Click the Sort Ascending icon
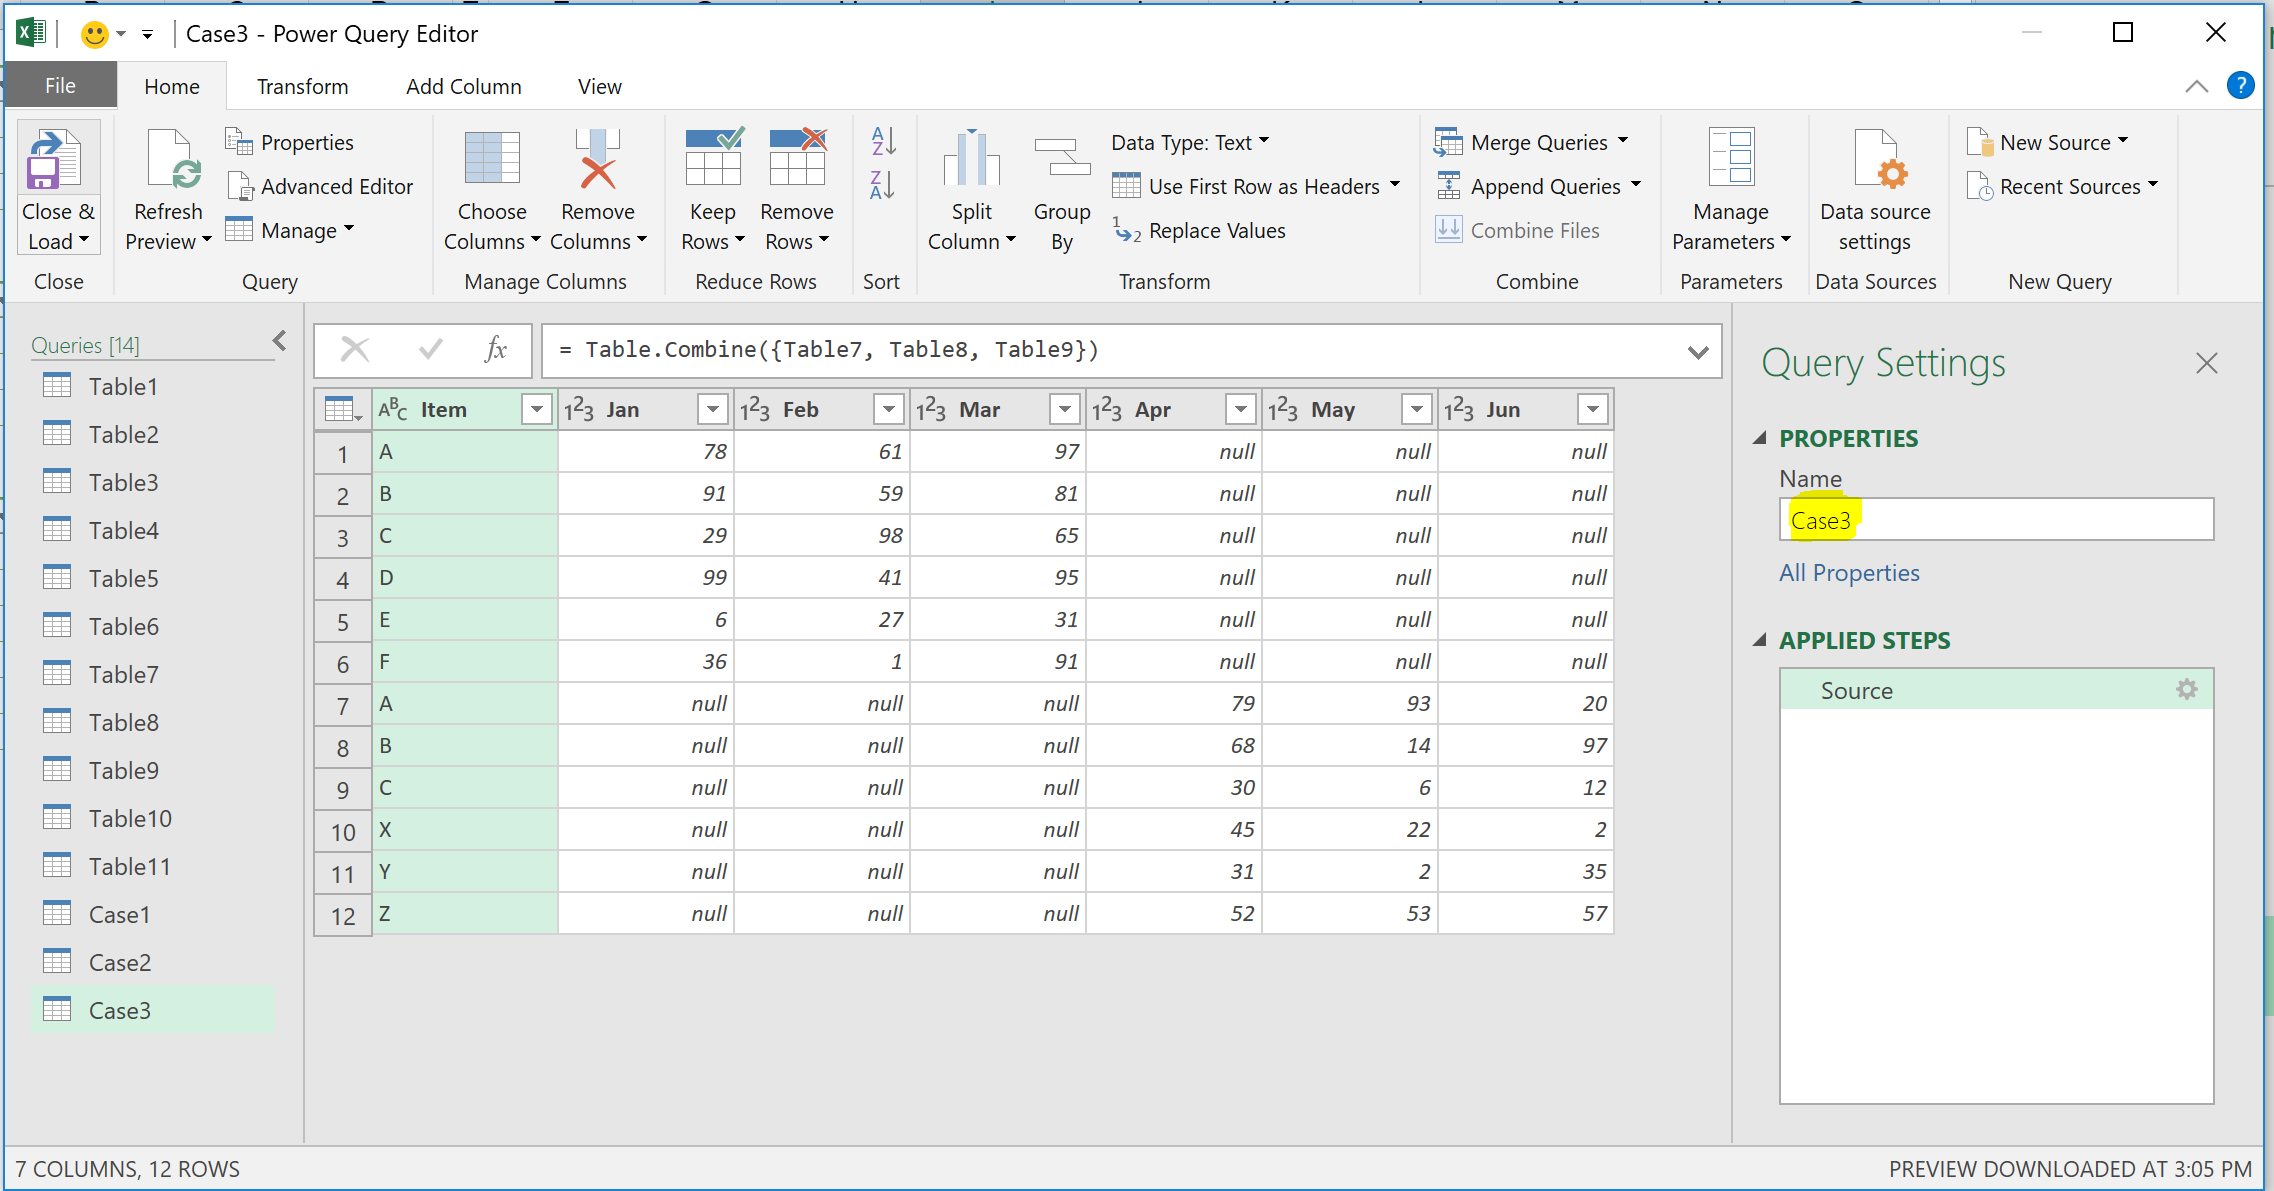The width and height of the screenshot is (2274, 1191). (x=883, y=141)
